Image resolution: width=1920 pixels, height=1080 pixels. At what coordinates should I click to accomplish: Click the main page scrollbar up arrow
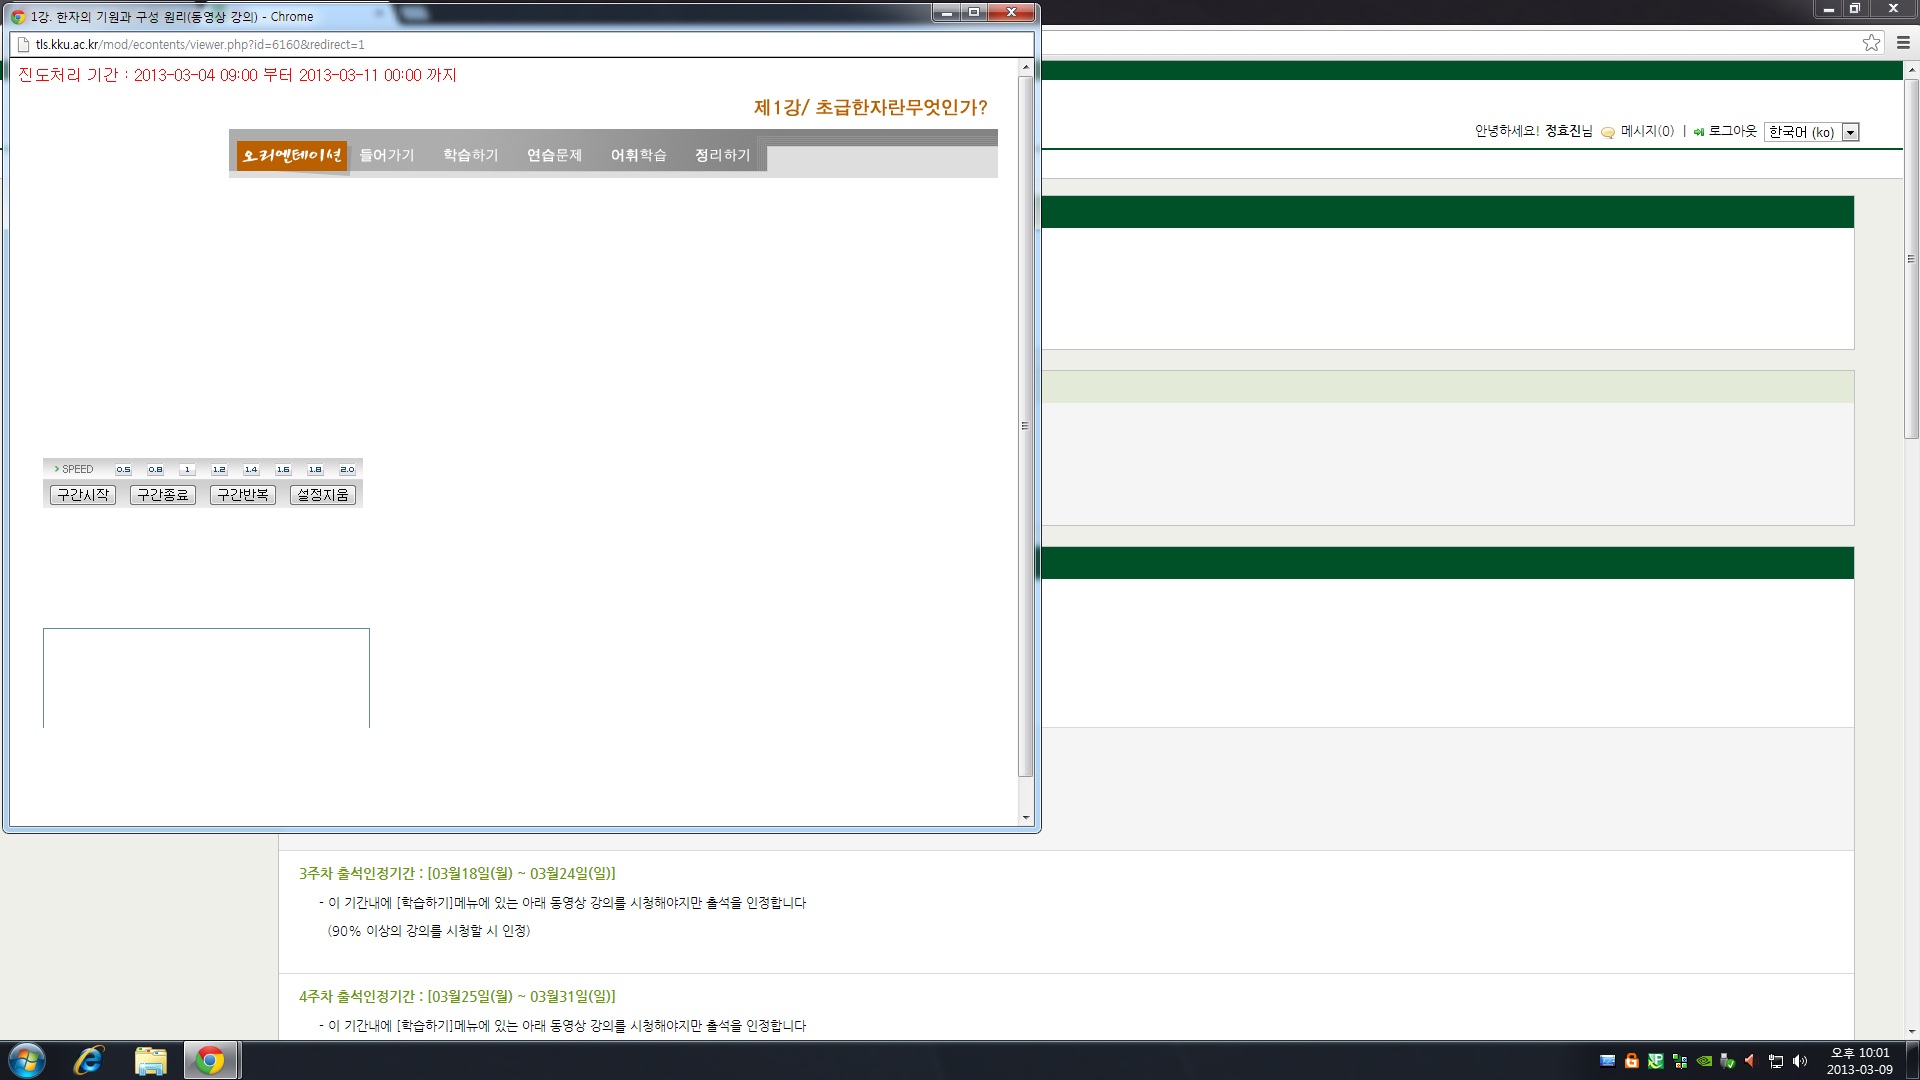click(1912, 70)
